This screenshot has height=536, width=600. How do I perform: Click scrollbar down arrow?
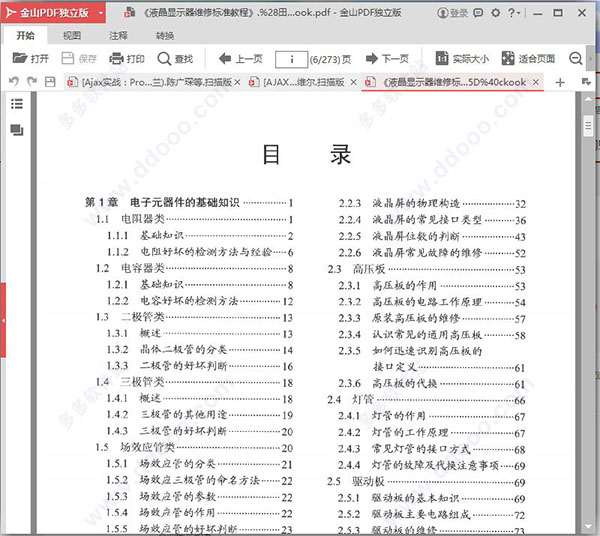[x=588, y=527]
